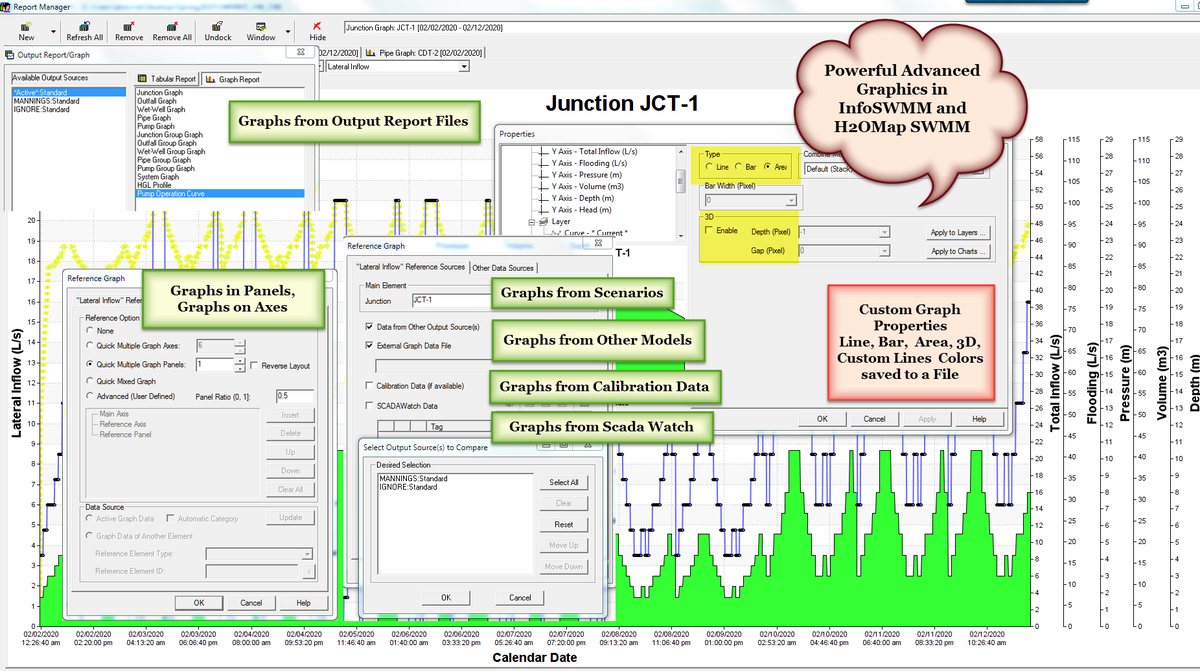Click Apply to Layers button
The width and height of the screenshot is (1200, 671).
coord(958,232)
